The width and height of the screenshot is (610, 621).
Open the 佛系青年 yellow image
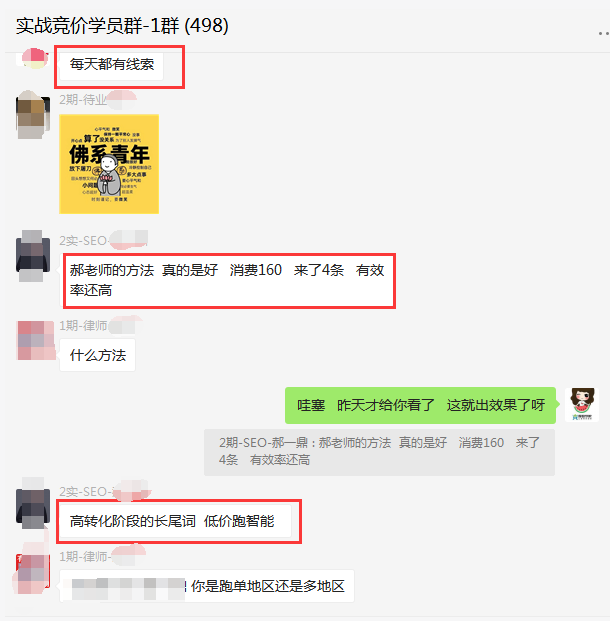click(x=109, y=164)
